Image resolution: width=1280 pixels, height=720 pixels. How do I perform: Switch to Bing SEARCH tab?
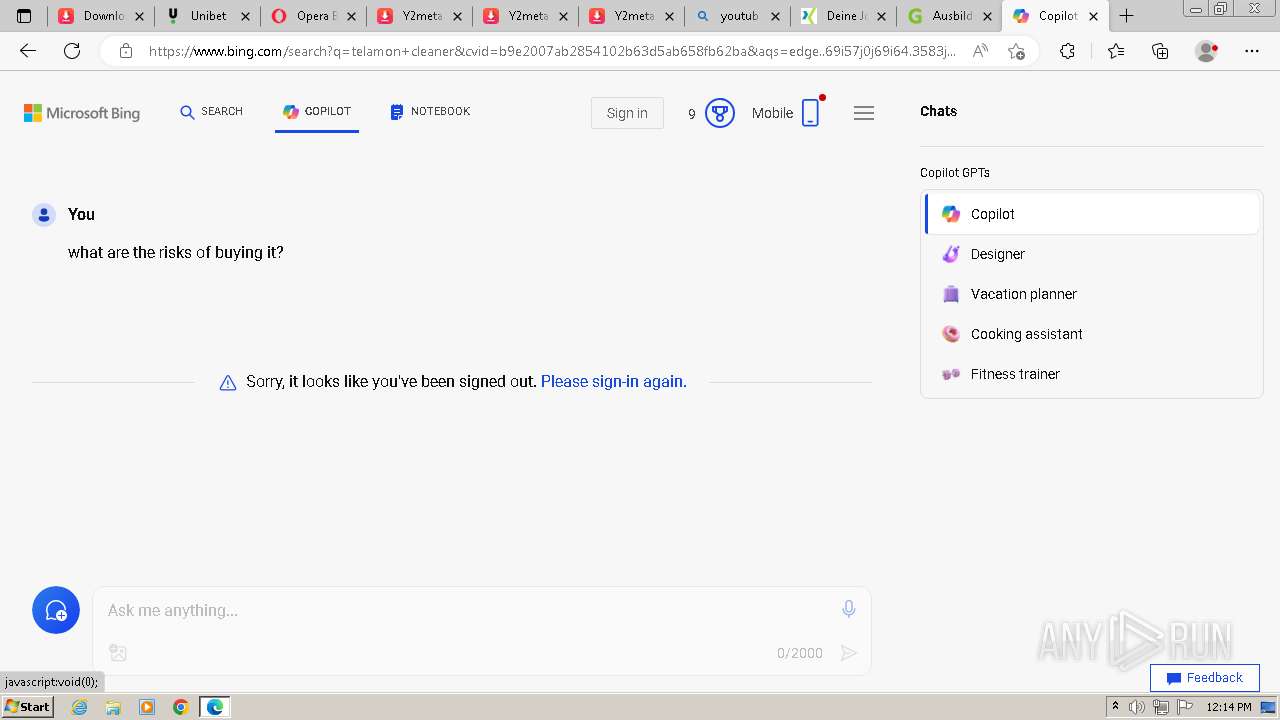212,112
